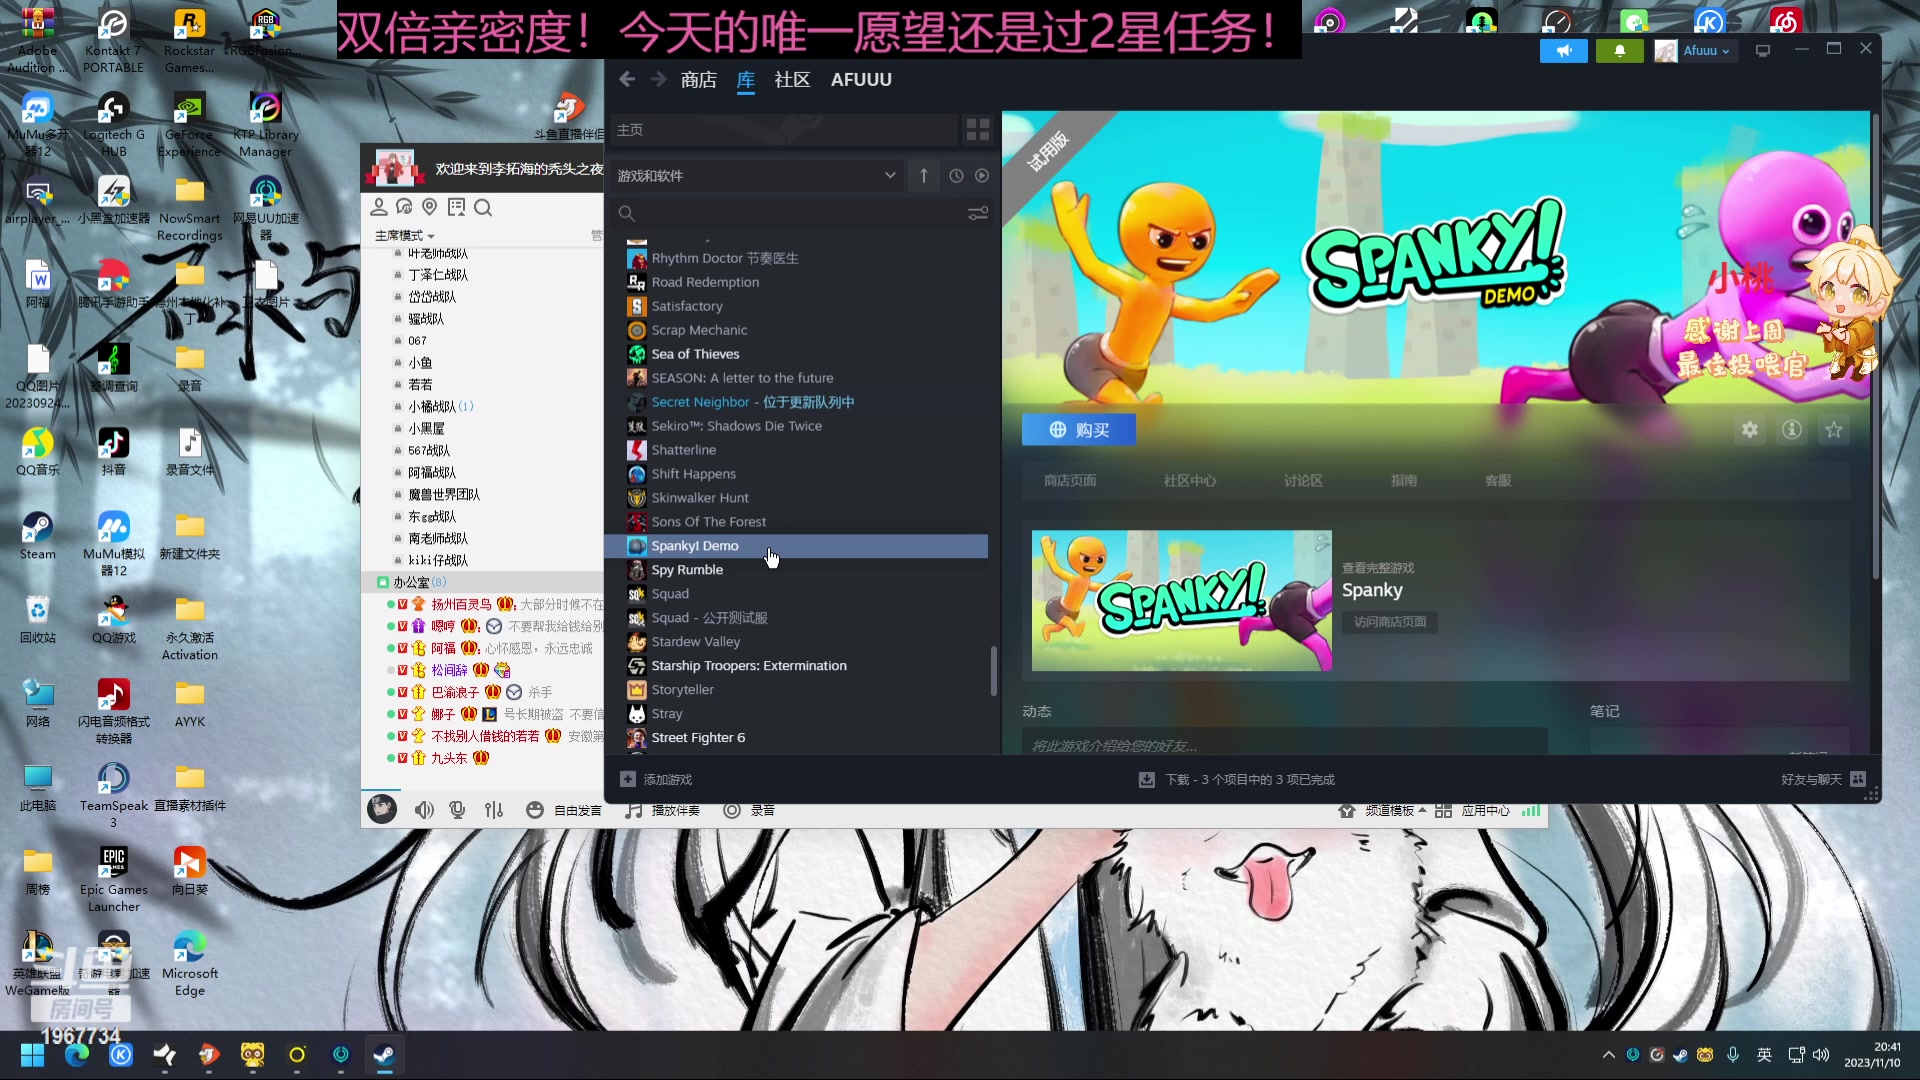Switch to Steam Big Picture mode icon
The image size is (1920, 1080).
coord(1763,51)
